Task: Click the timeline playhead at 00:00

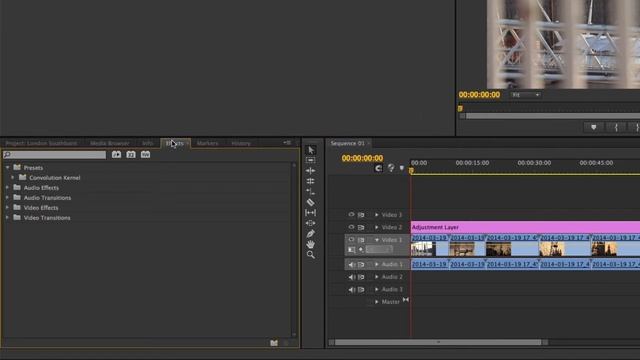Action: [411, 171]
